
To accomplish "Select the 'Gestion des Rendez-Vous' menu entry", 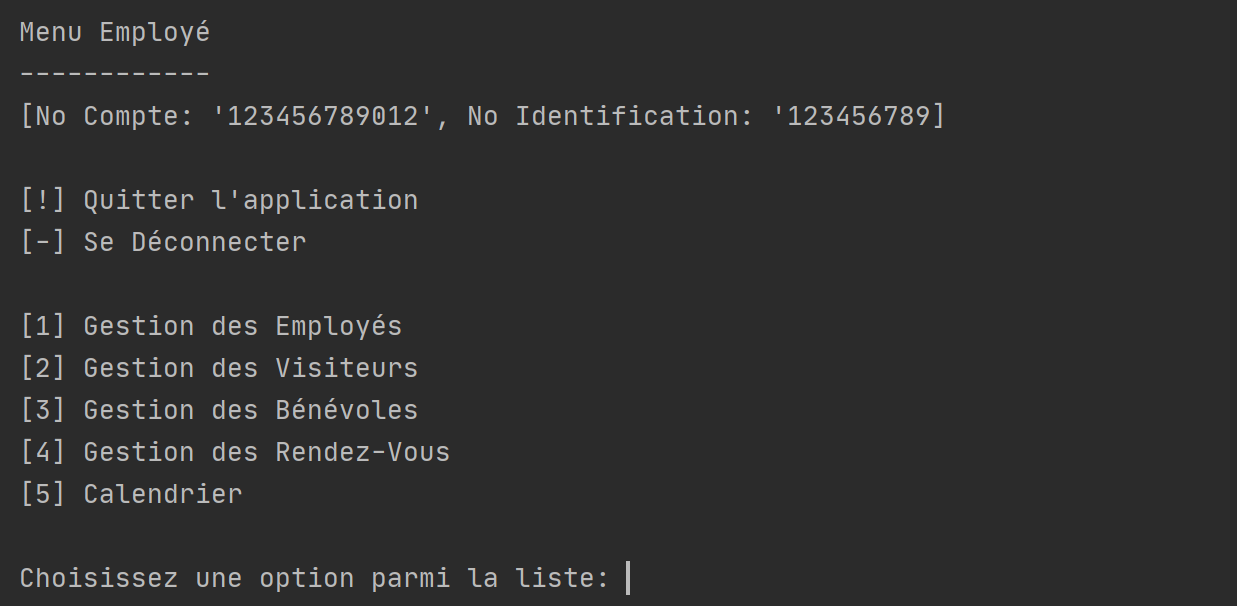I will click(x=235, y=452).
